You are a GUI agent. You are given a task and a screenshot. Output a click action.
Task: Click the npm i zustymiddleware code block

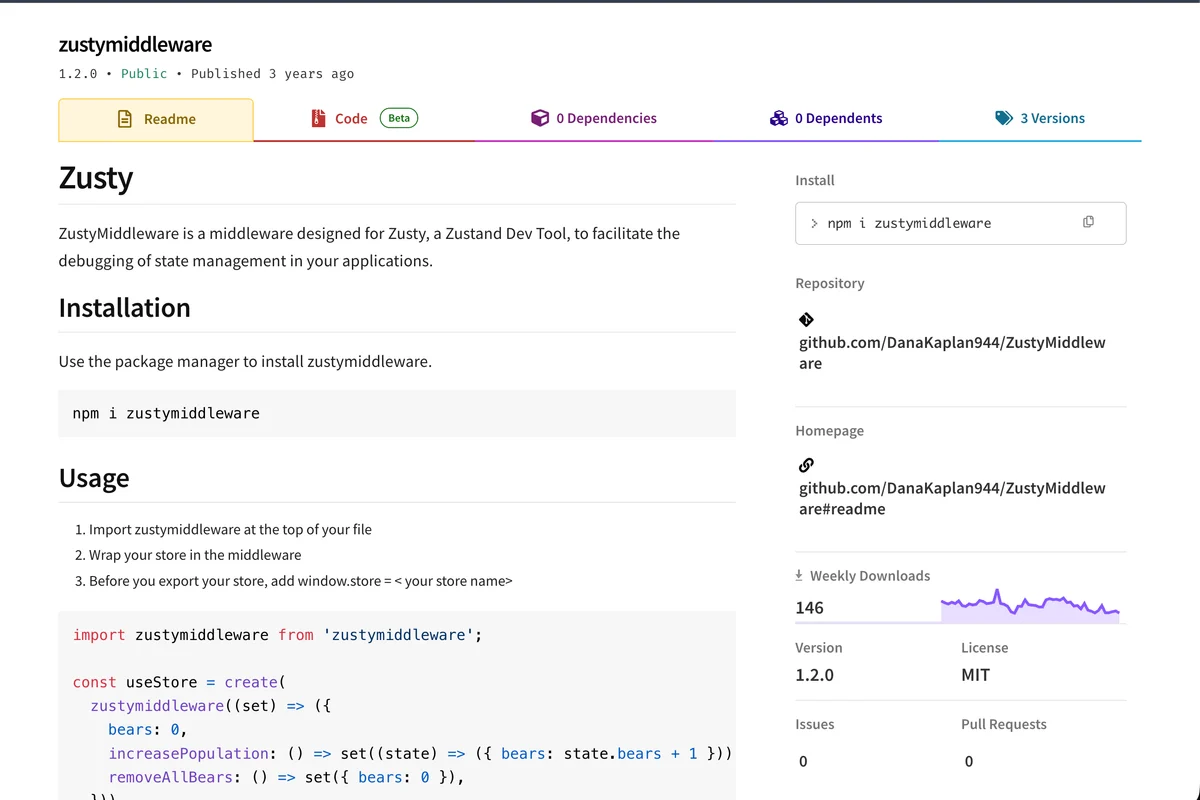(397, 413)
